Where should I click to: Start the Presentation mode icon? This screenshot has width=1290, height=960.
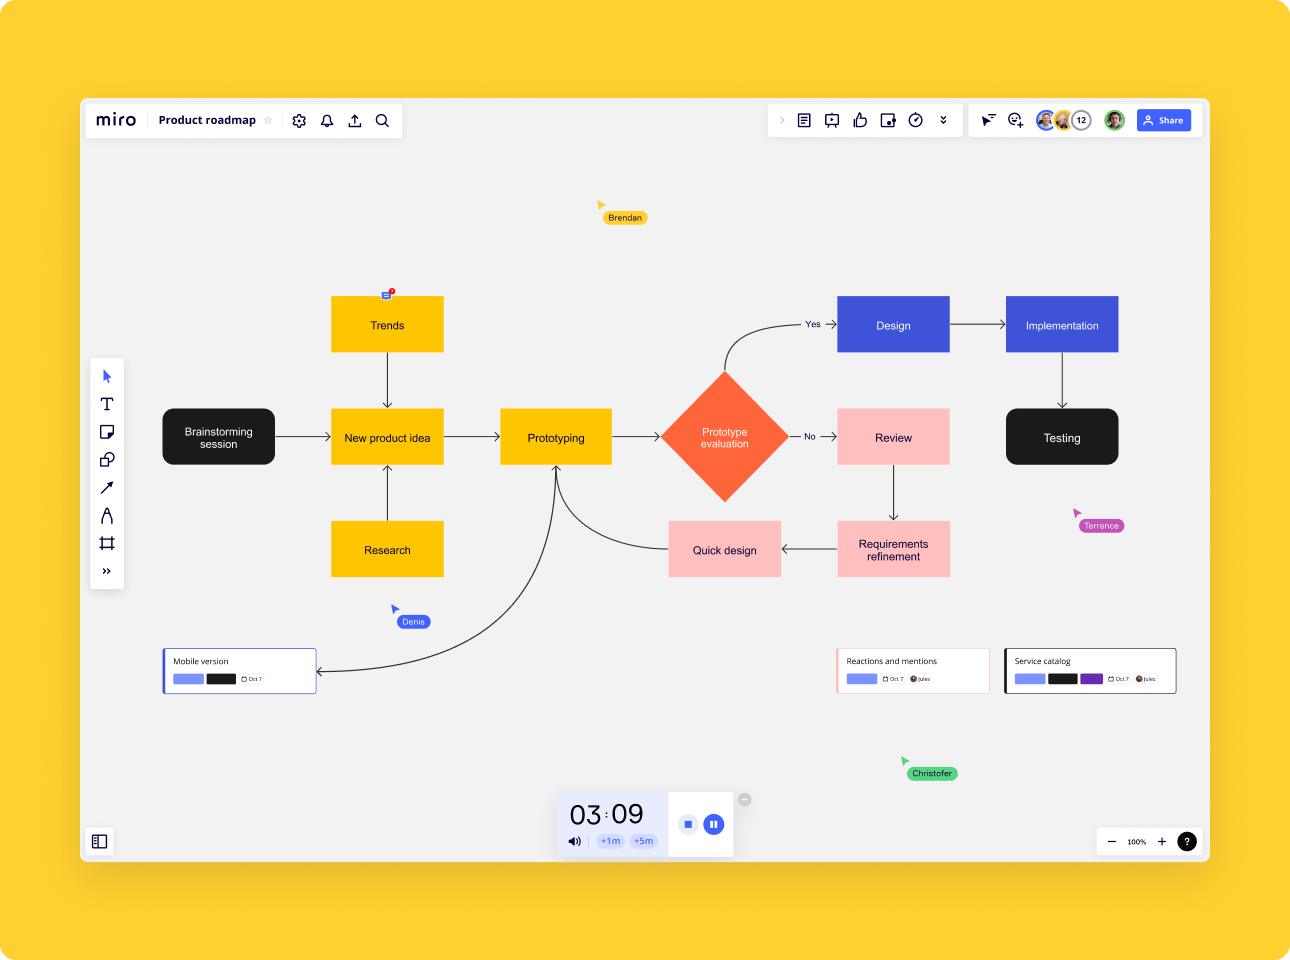[x=831, y=119]
